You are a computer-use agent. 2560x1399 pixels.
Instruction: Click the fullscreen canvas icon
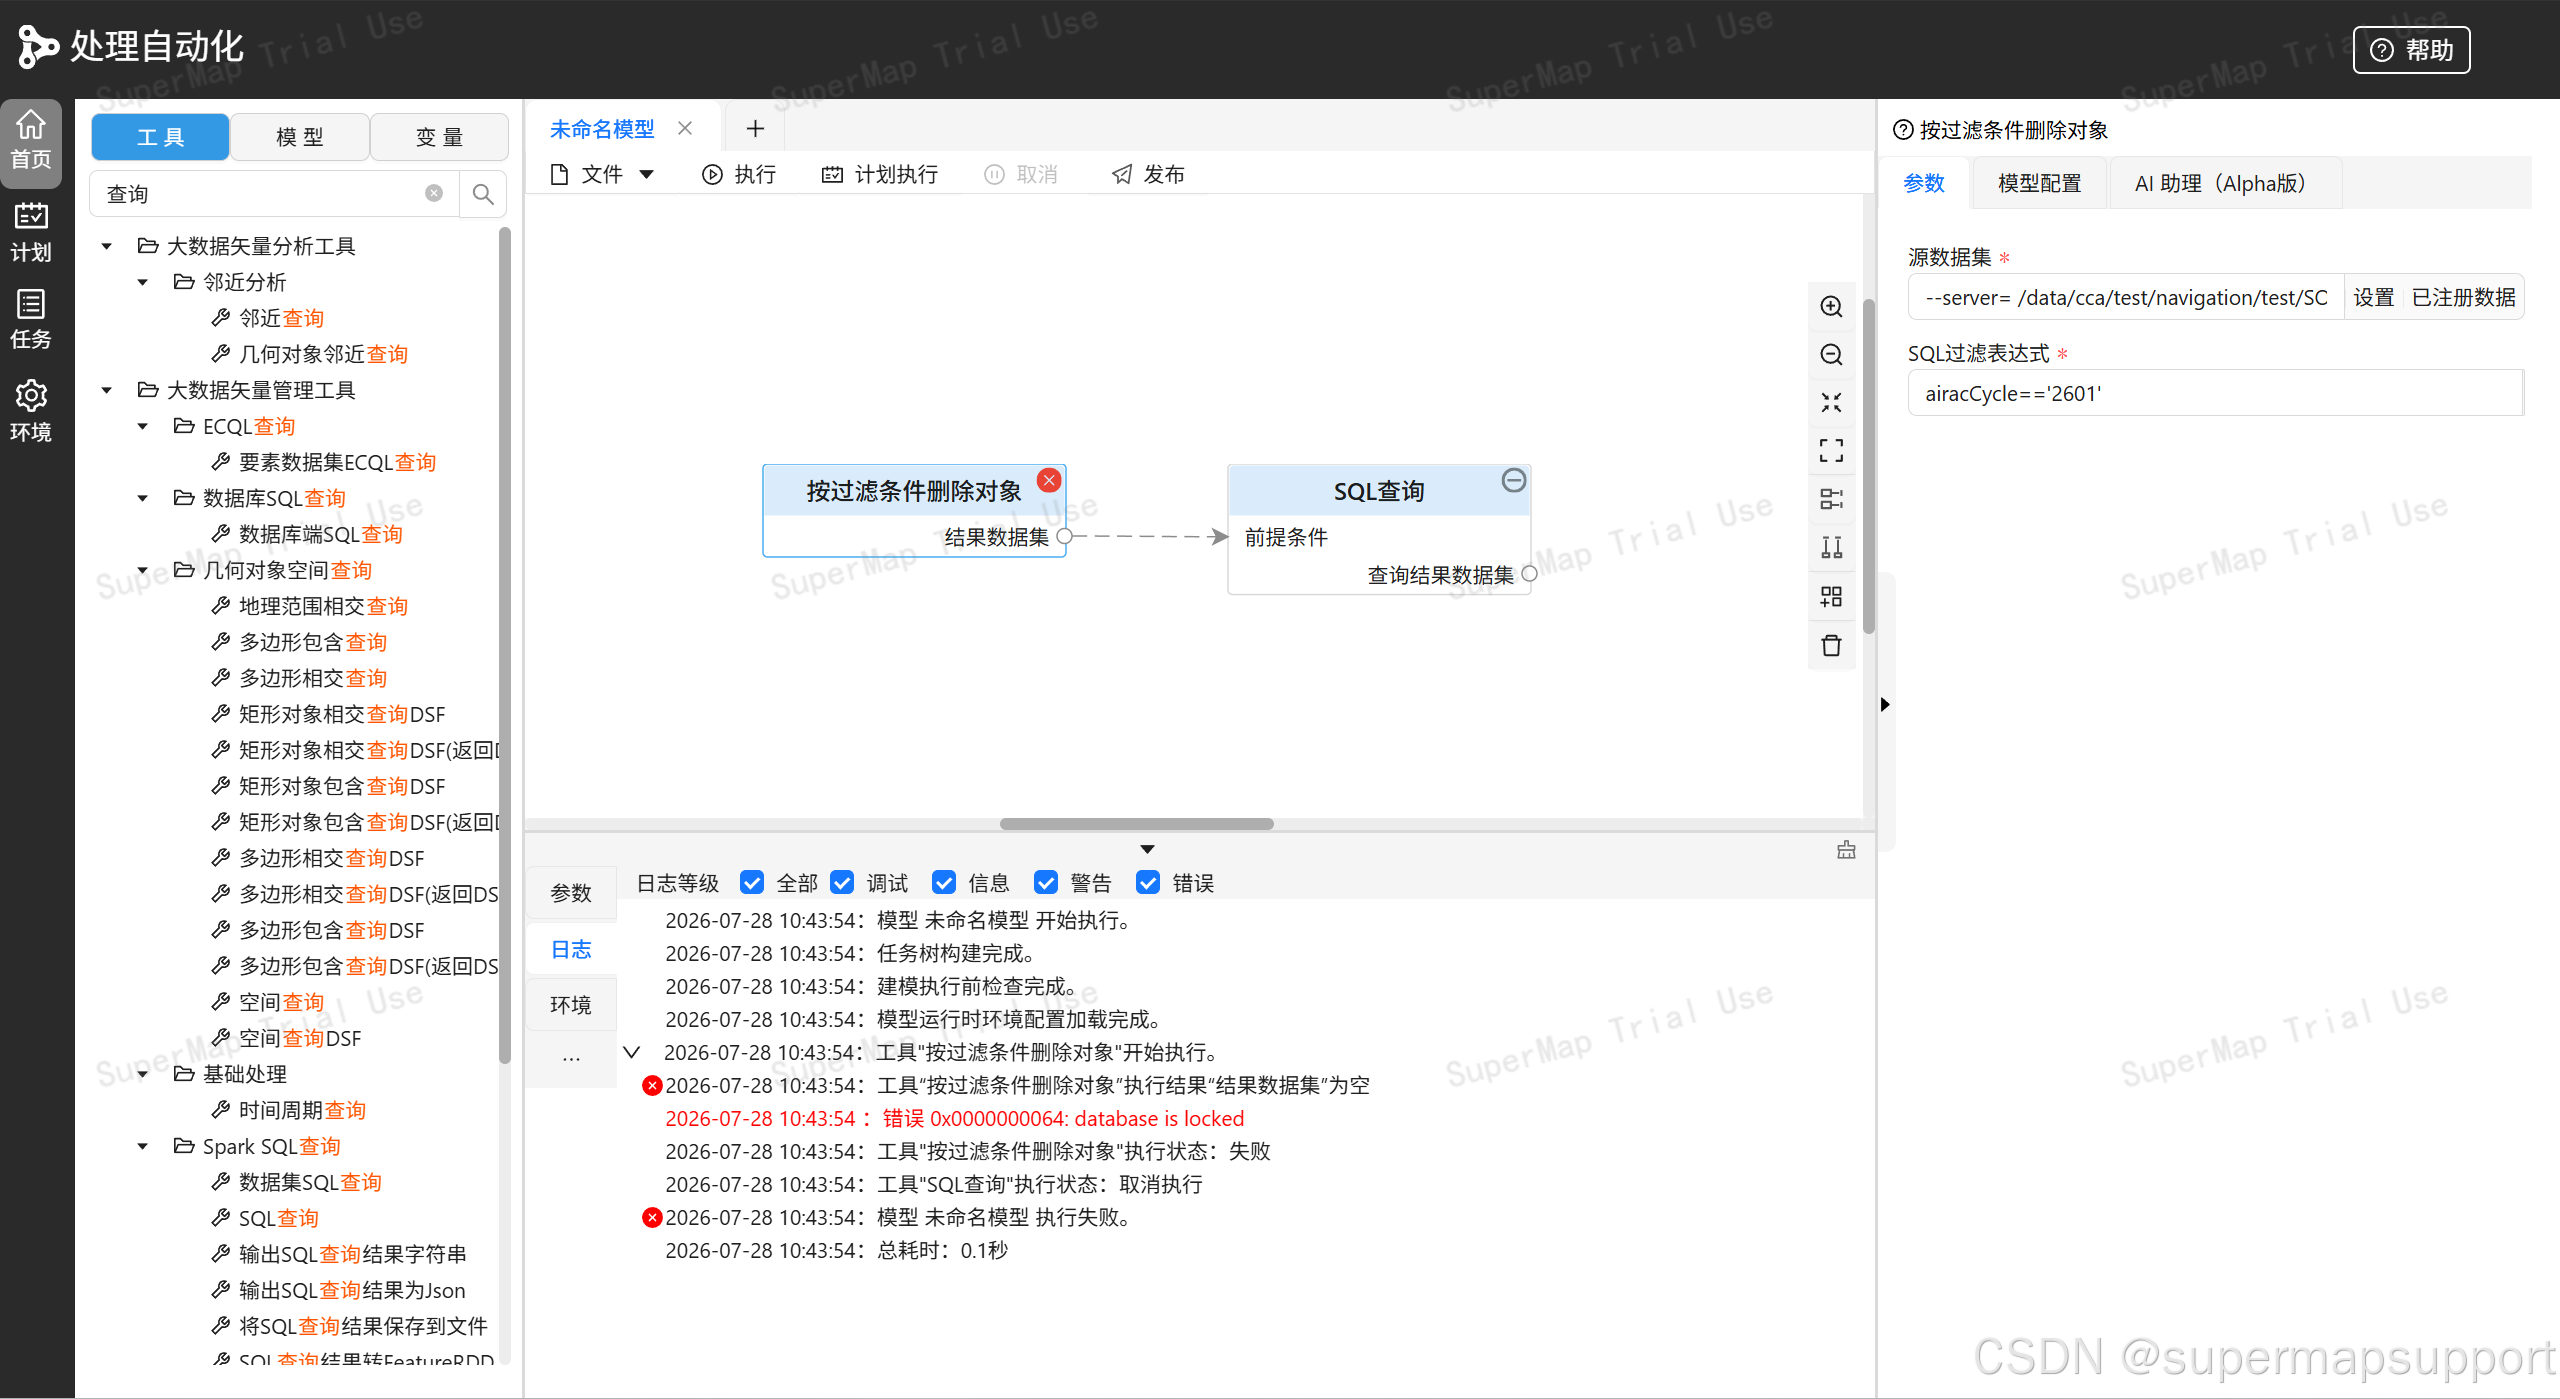(1831, 451)
